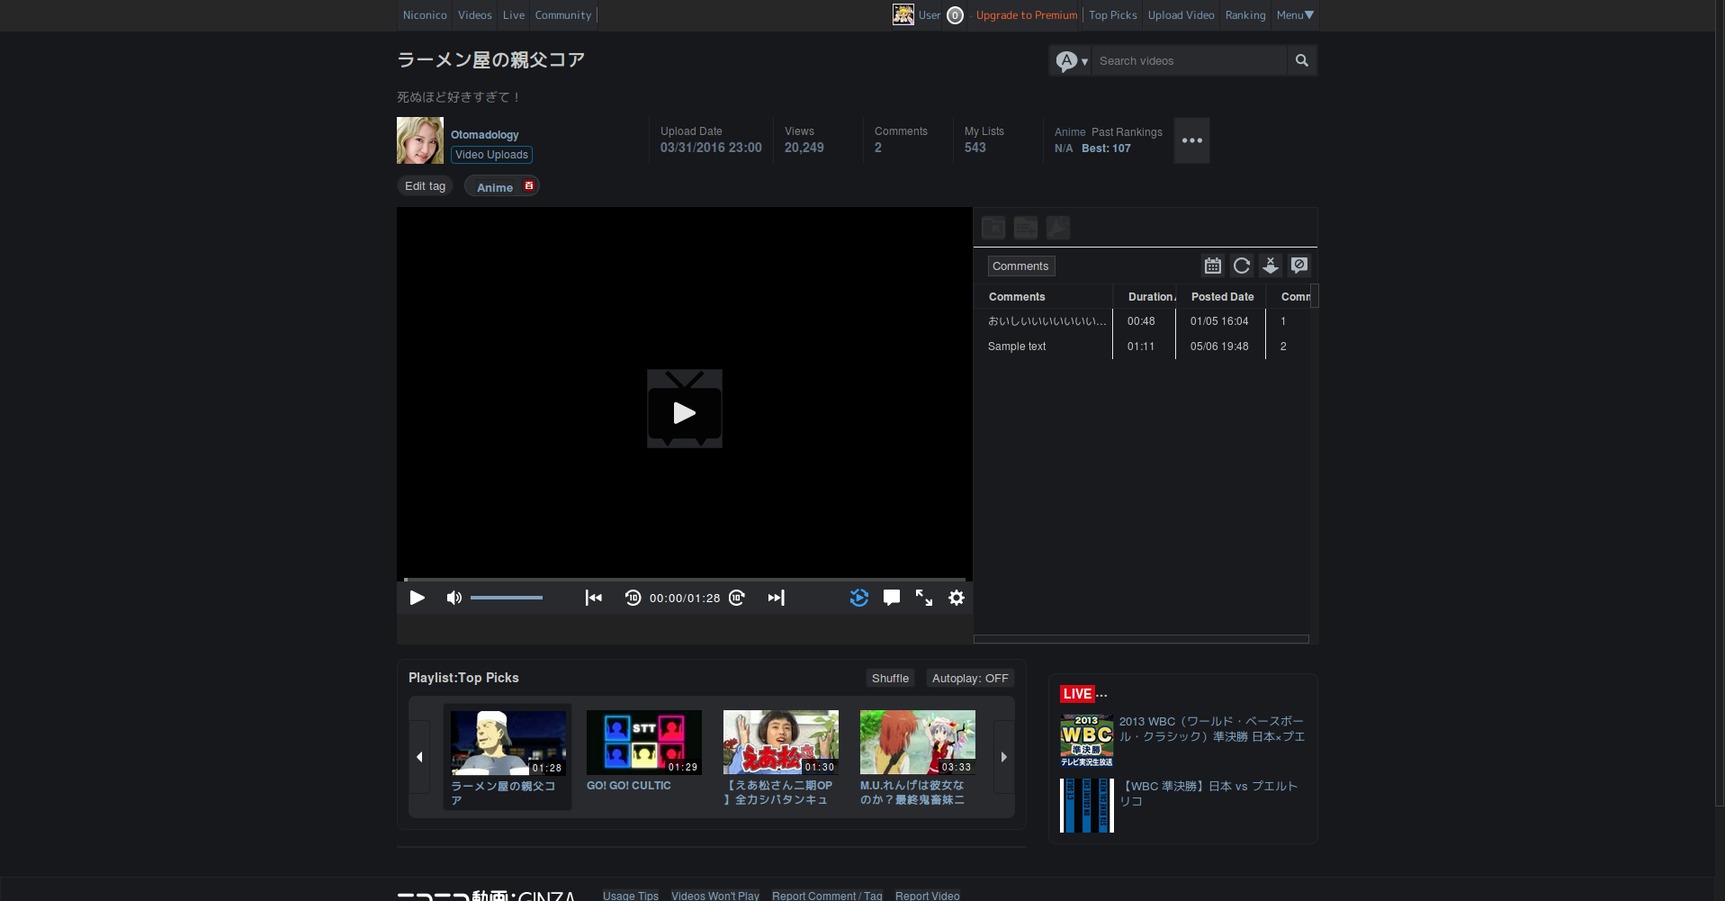
Task: Jump to the next video in playlist
Action: click(776, 598)
